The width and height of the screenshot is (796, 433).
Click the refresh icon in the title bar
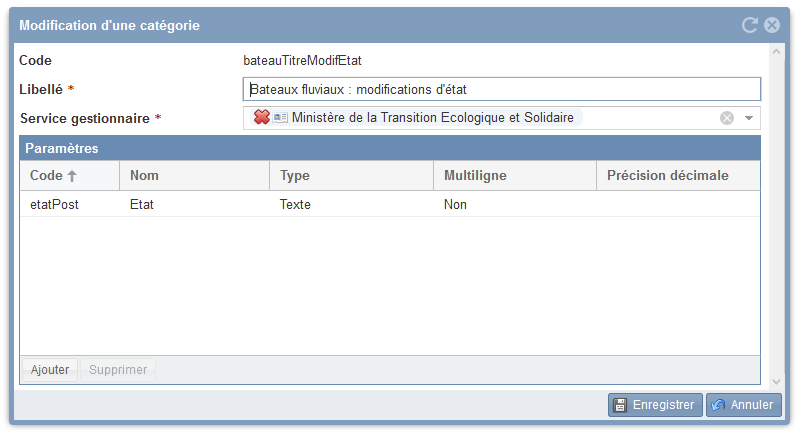pos(750,25)
